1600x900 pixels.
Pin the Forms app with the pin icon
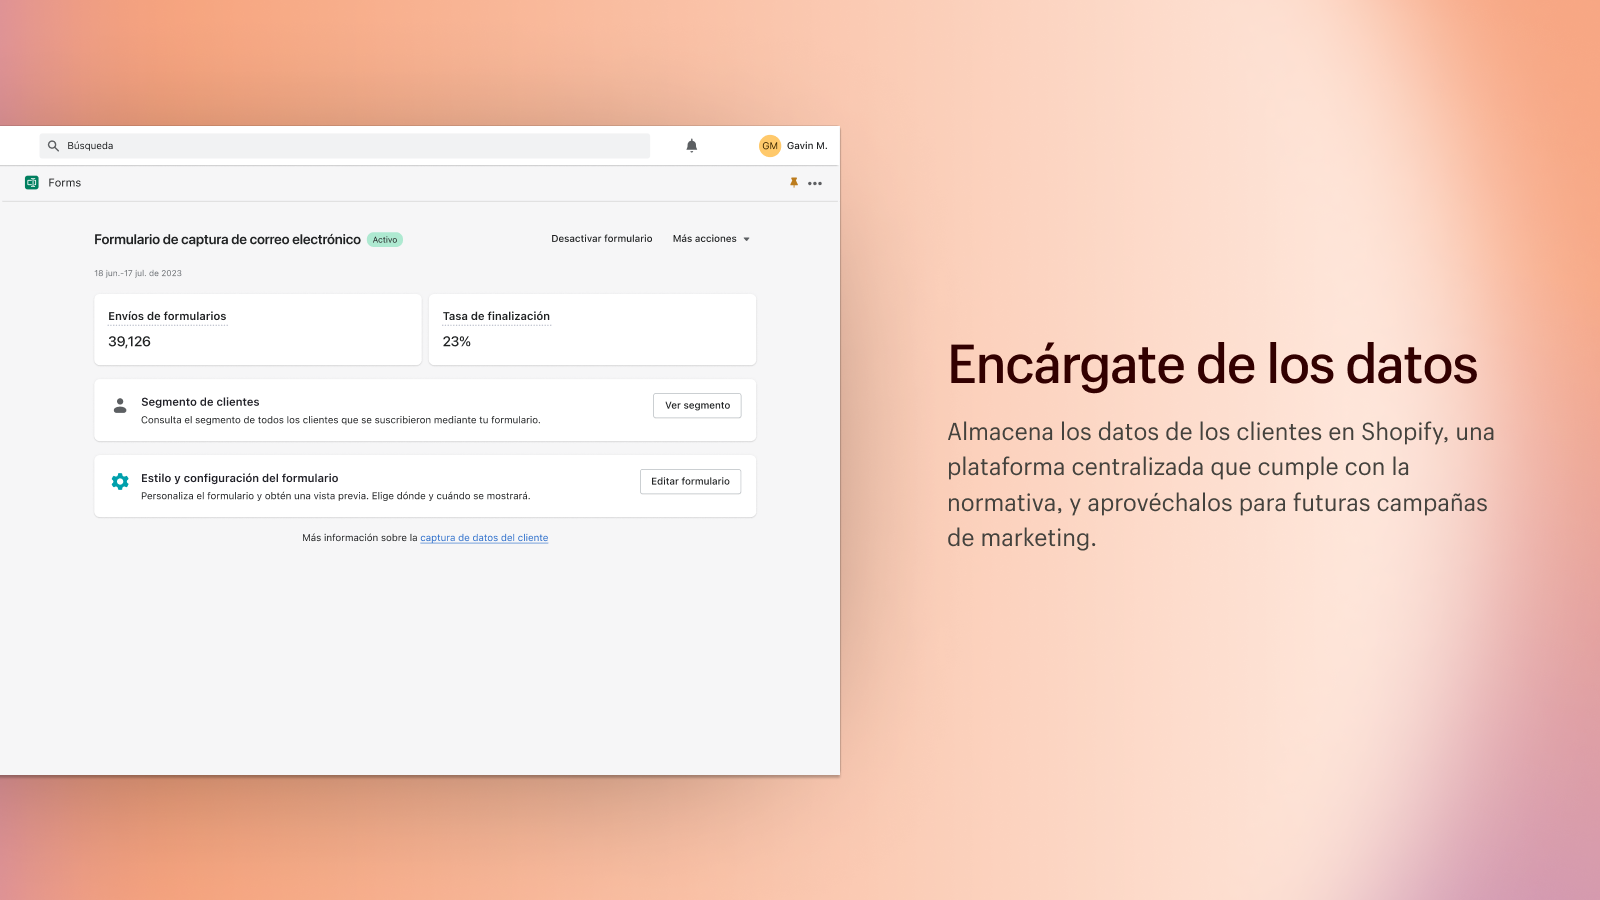794,183
